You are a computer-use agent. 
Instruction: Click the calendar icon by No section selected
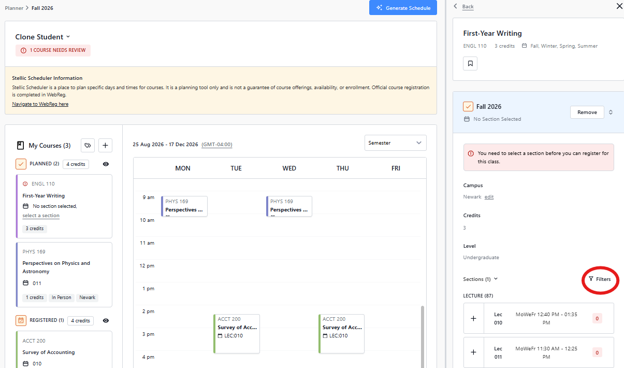(x=25, y=206)
